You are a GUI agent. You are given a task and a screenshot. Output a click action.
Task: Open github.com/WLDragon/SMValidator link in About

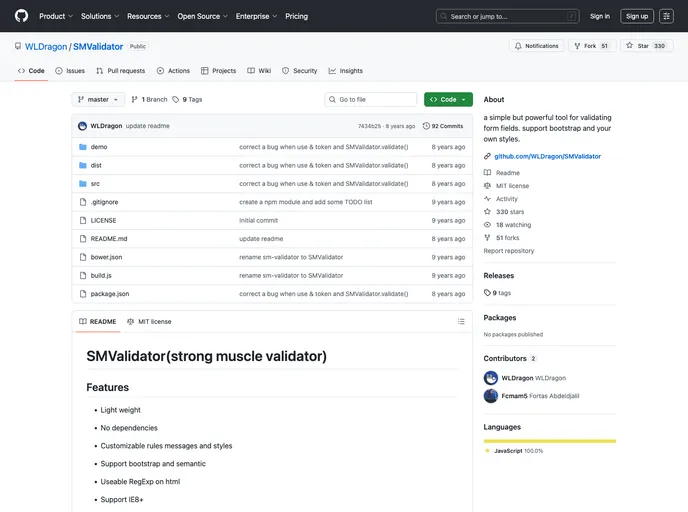(547, 156)
